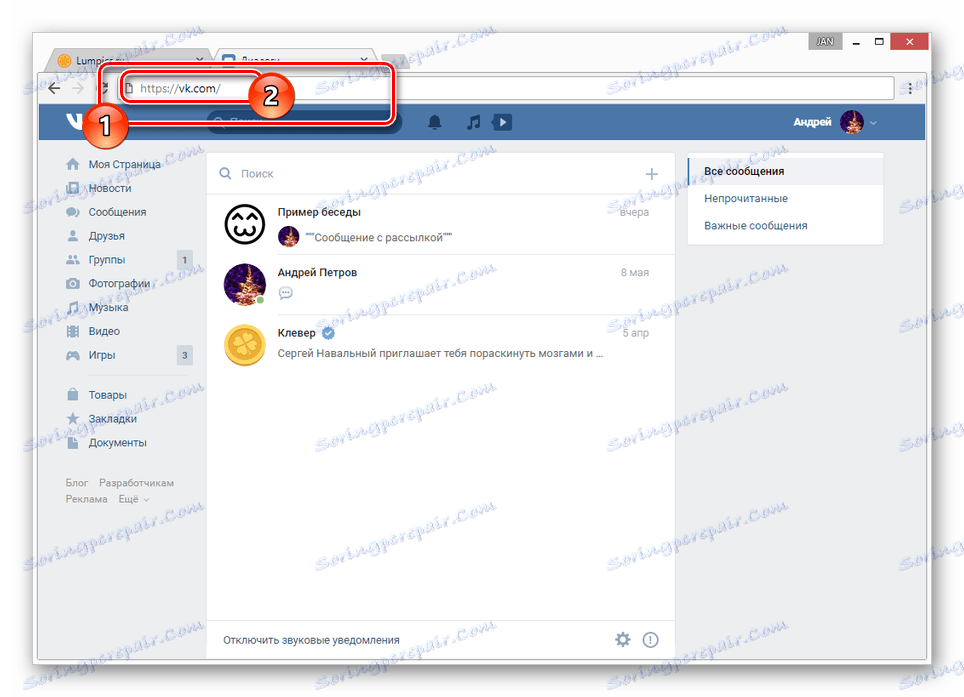Screen dimensions: 964x697
Task: Close the Диалоги browser tab
Action: point(364,60)
